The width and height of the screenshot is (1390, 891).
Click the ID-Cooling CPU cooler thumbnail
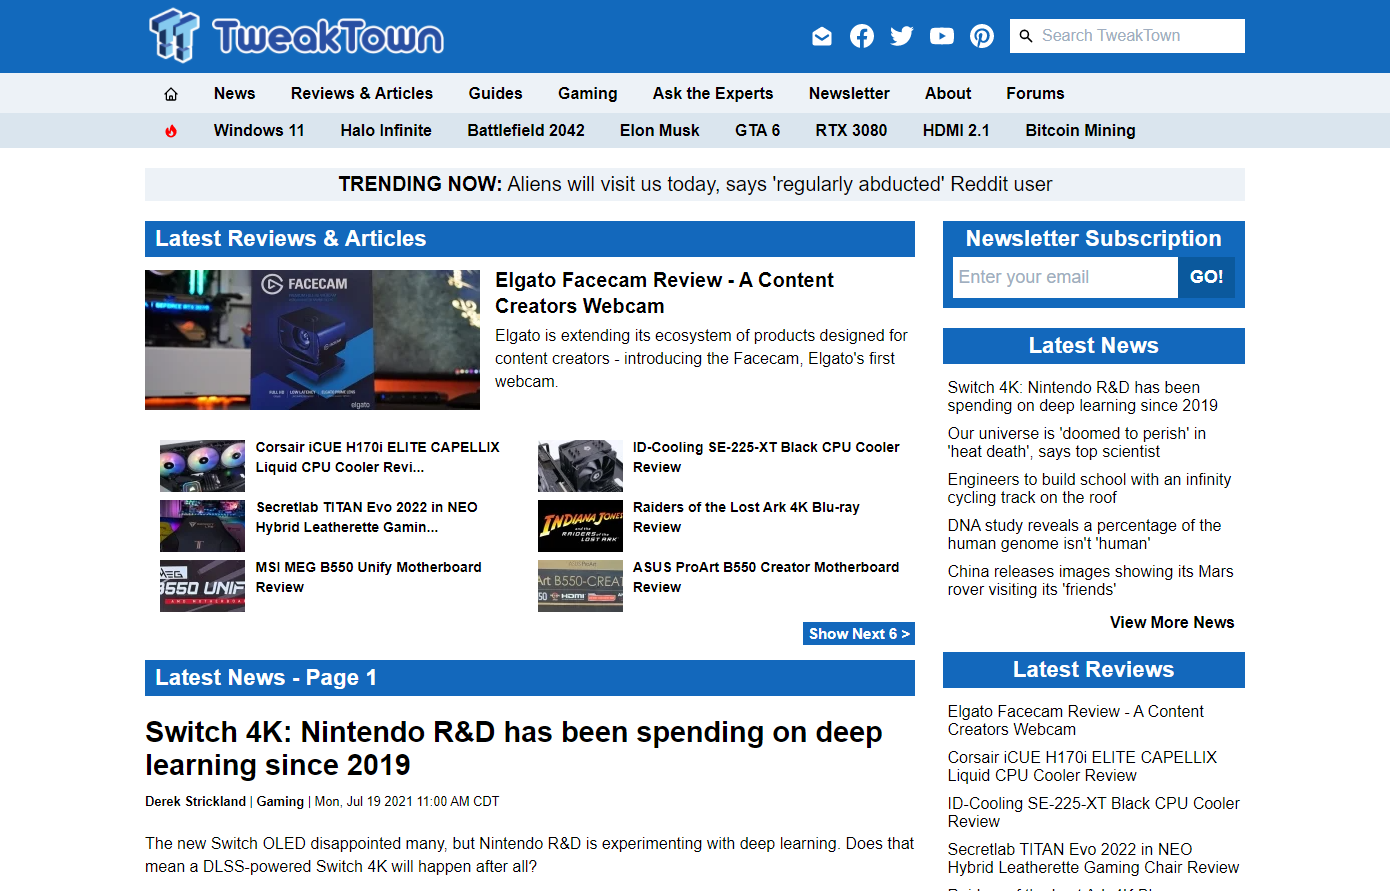point(580,466)
